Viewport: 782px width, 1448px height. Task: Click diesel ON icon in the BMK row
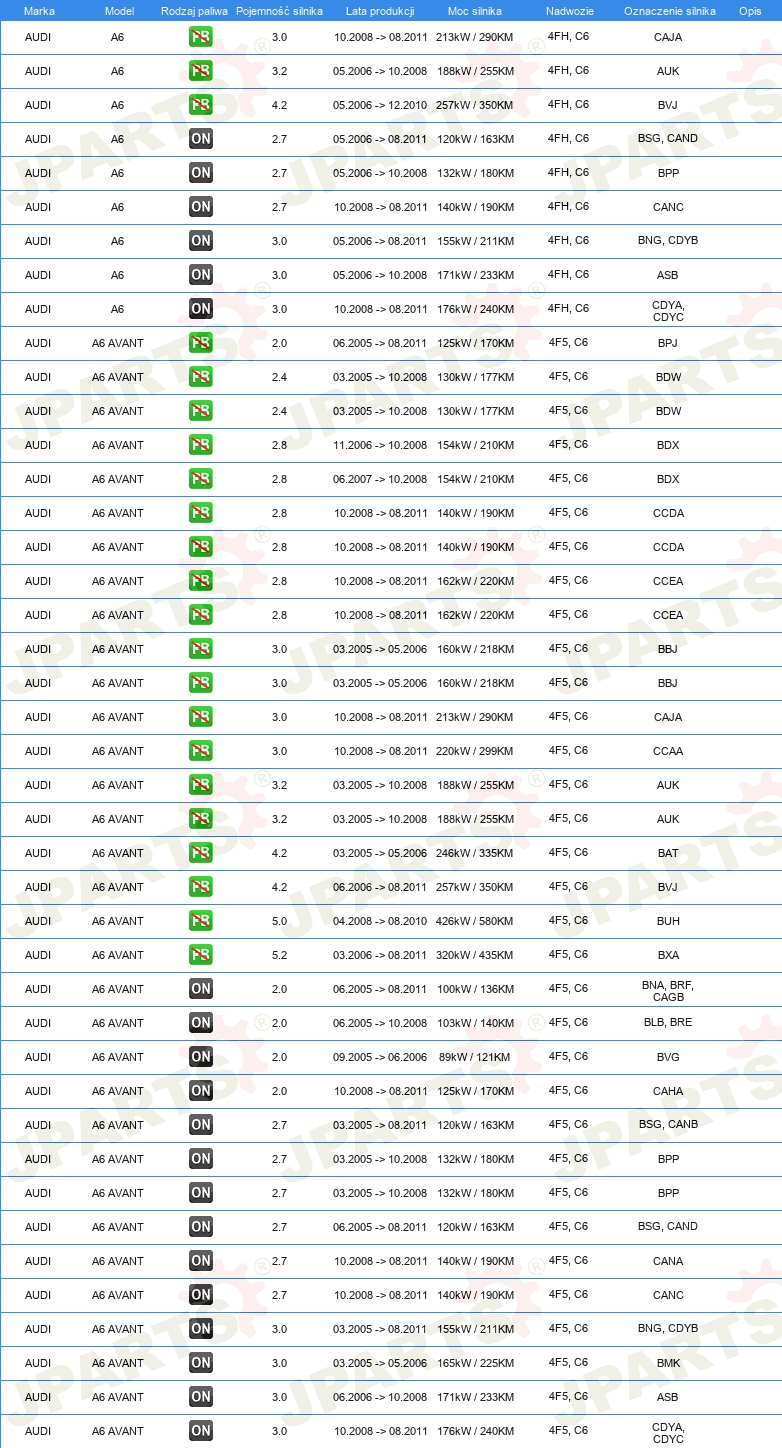[x=201, y=1364]
